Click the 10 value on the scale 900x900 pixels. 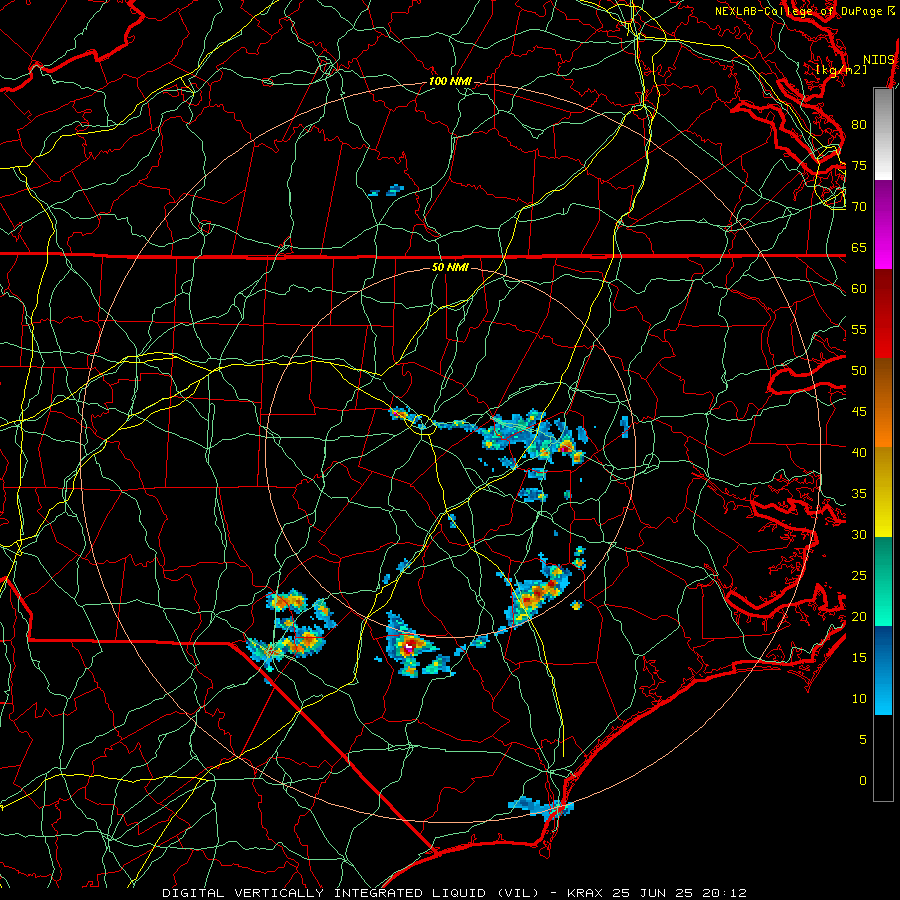tap(859, 699)
